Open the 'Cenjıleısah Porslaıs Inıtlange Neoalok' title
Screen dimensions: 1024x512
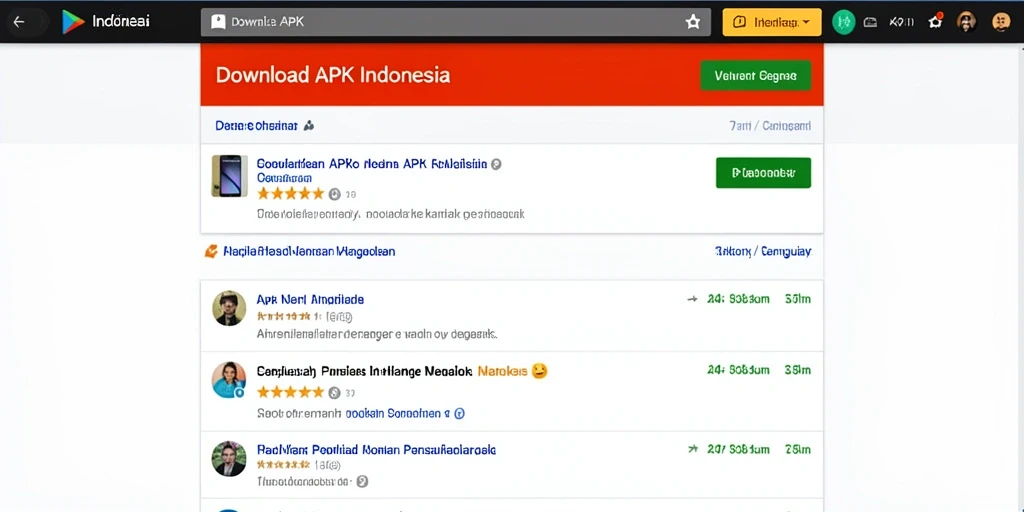364,372
